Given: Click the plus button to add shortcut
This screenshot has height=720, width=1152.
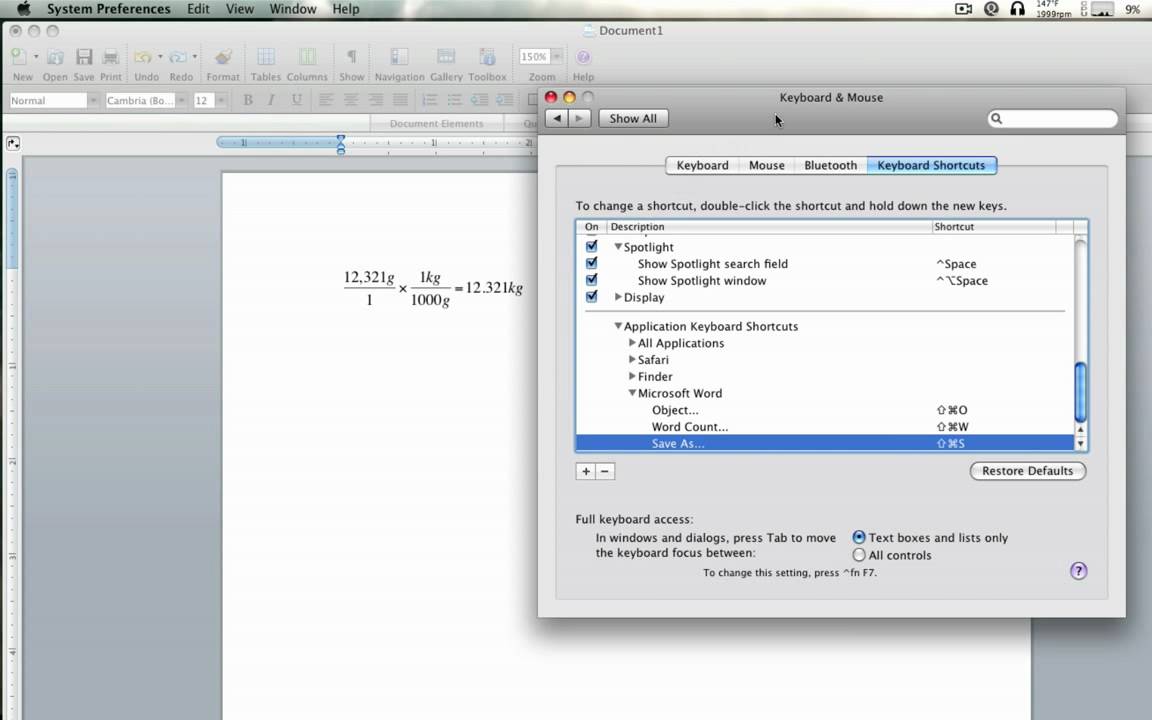Looking at the screenshot, I should click(x=586, y=471).
